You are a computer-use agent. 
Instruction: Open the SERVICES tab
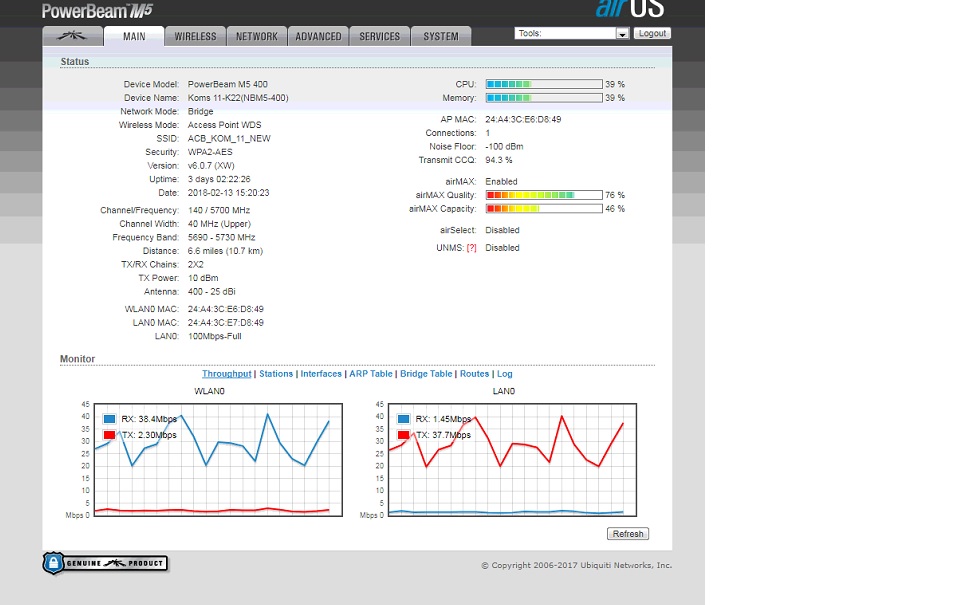point(380,36)
